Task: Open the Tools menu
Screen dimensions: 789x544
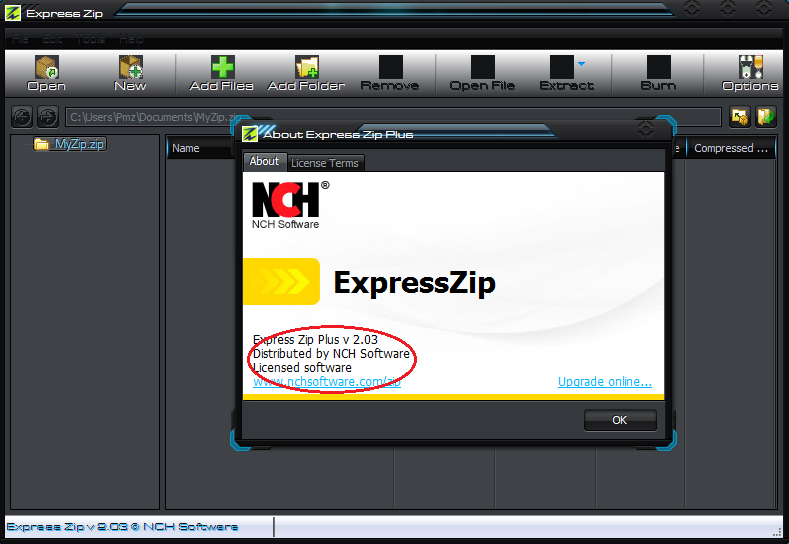Action: pyautogui.click(x=91, y=39)
